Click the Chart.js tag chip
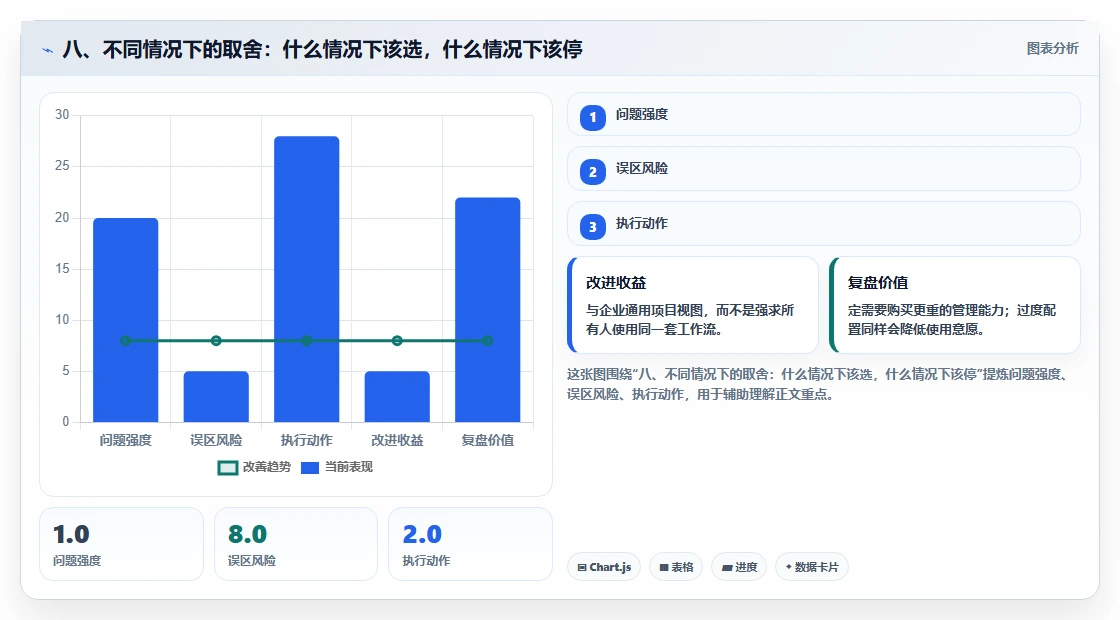Viewport: 1120px width, 620px height. (604, 567)
